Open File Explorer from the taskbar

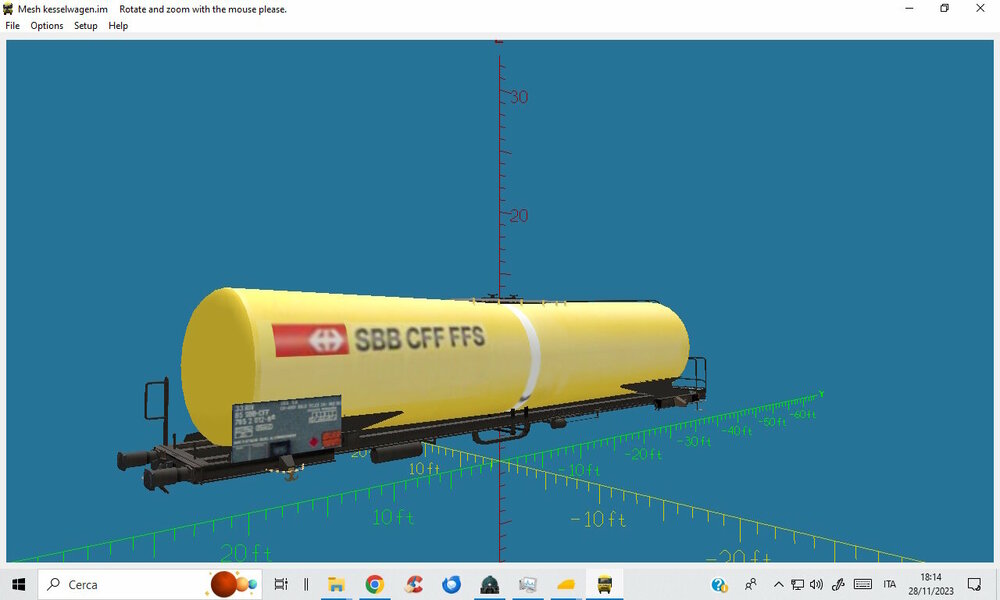pyautogui.click(x=336, y=584)
